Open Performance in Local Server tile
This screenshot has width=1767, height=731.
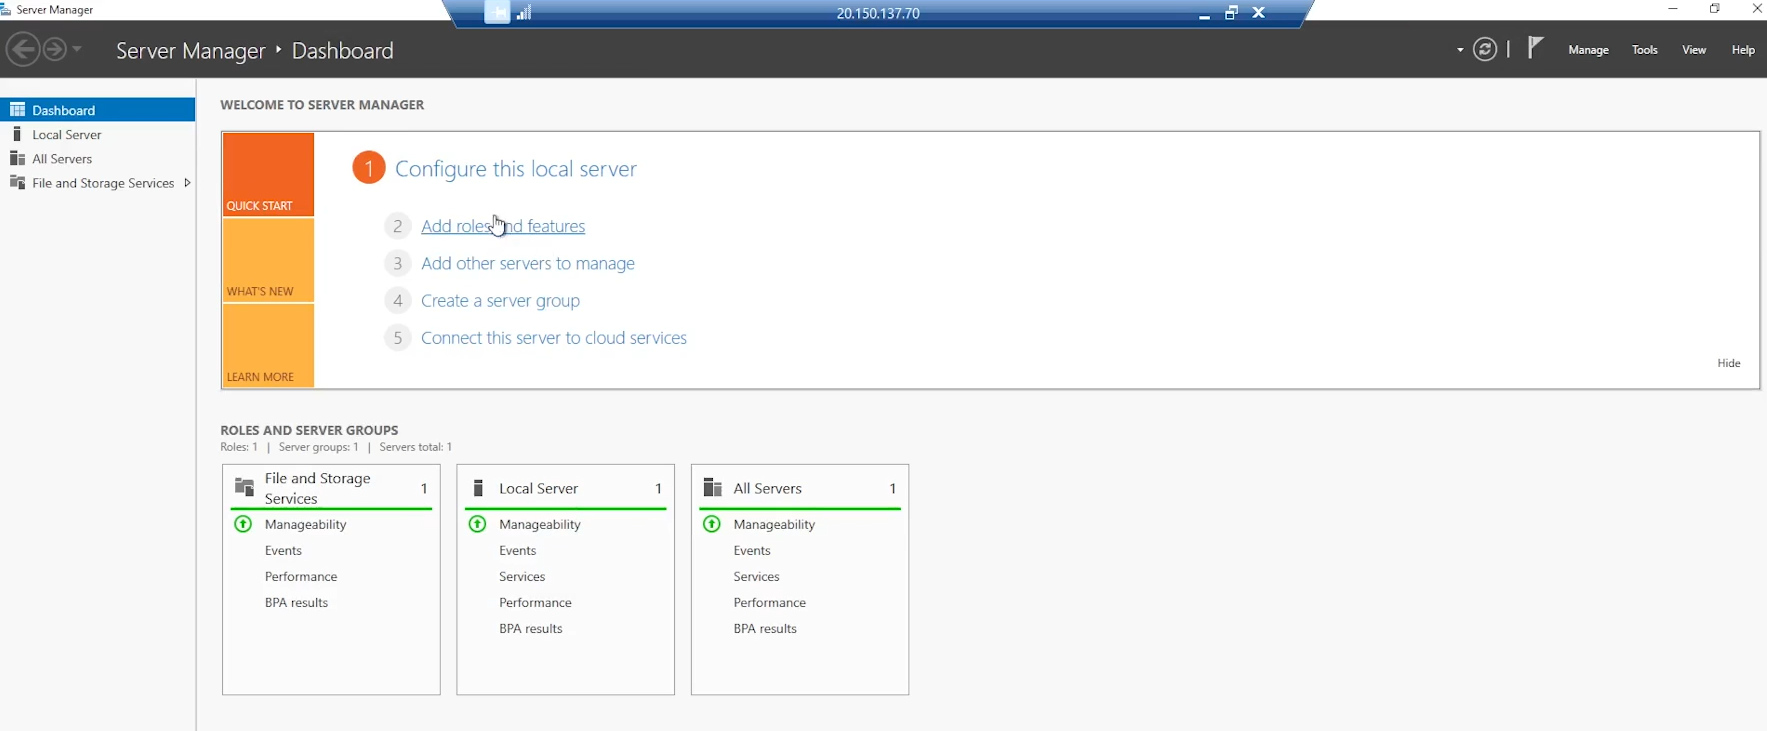[x=535, y=602]
